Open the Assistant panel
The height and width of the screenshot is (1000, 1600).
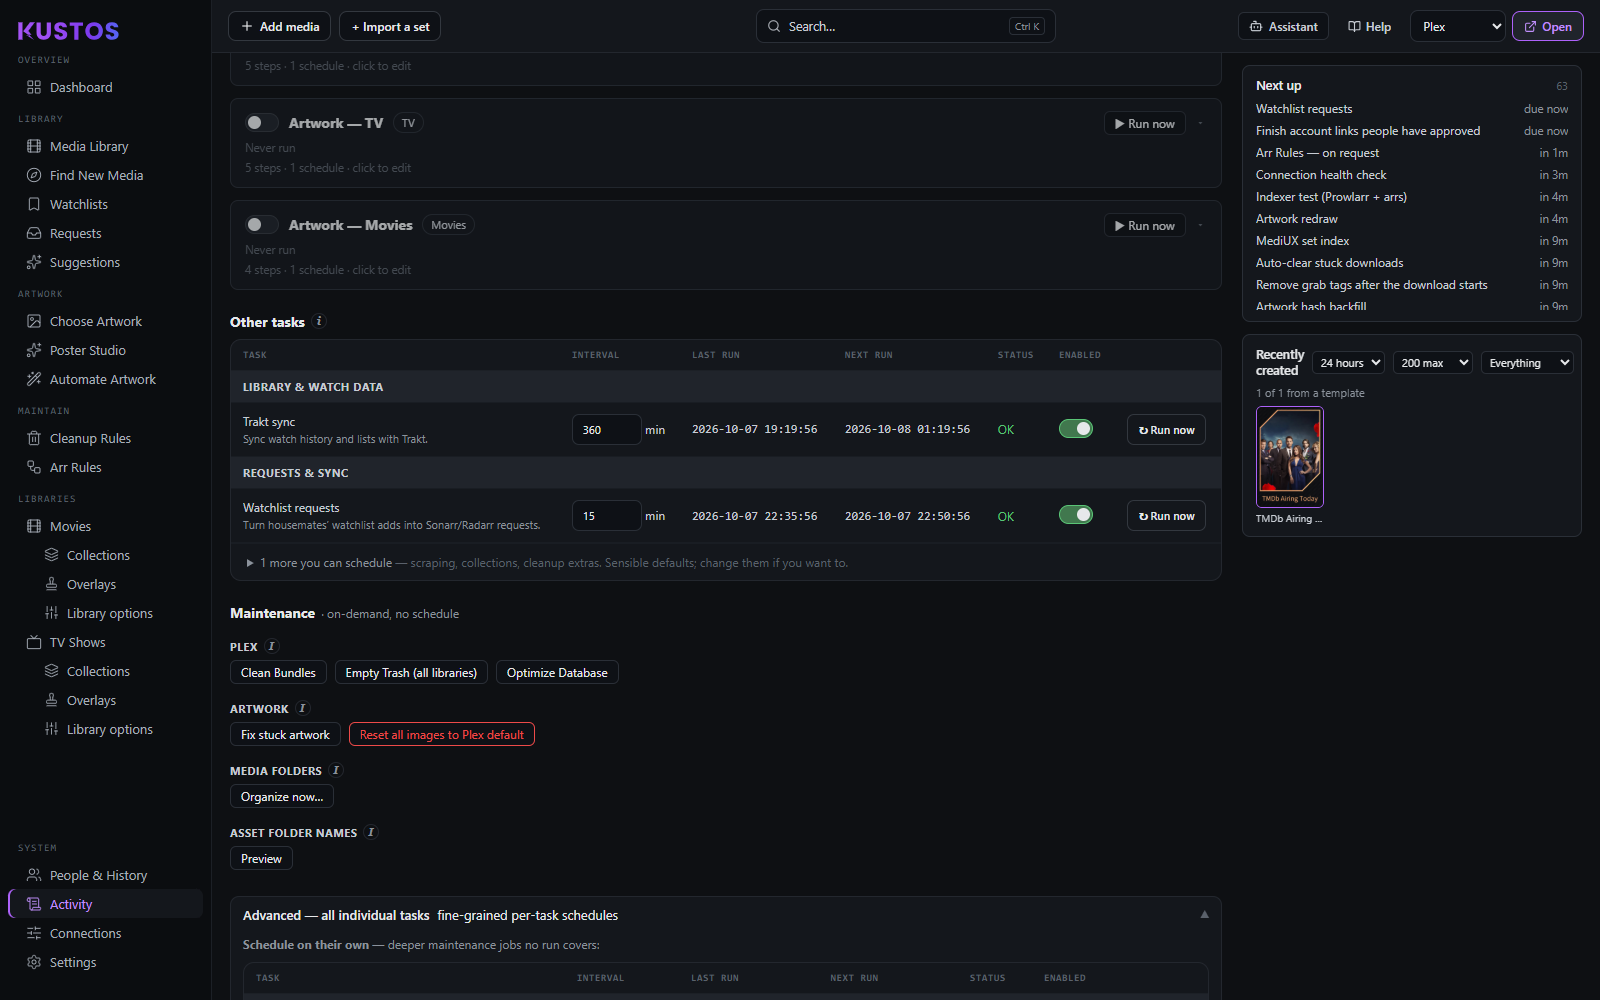pos(1283,27)
